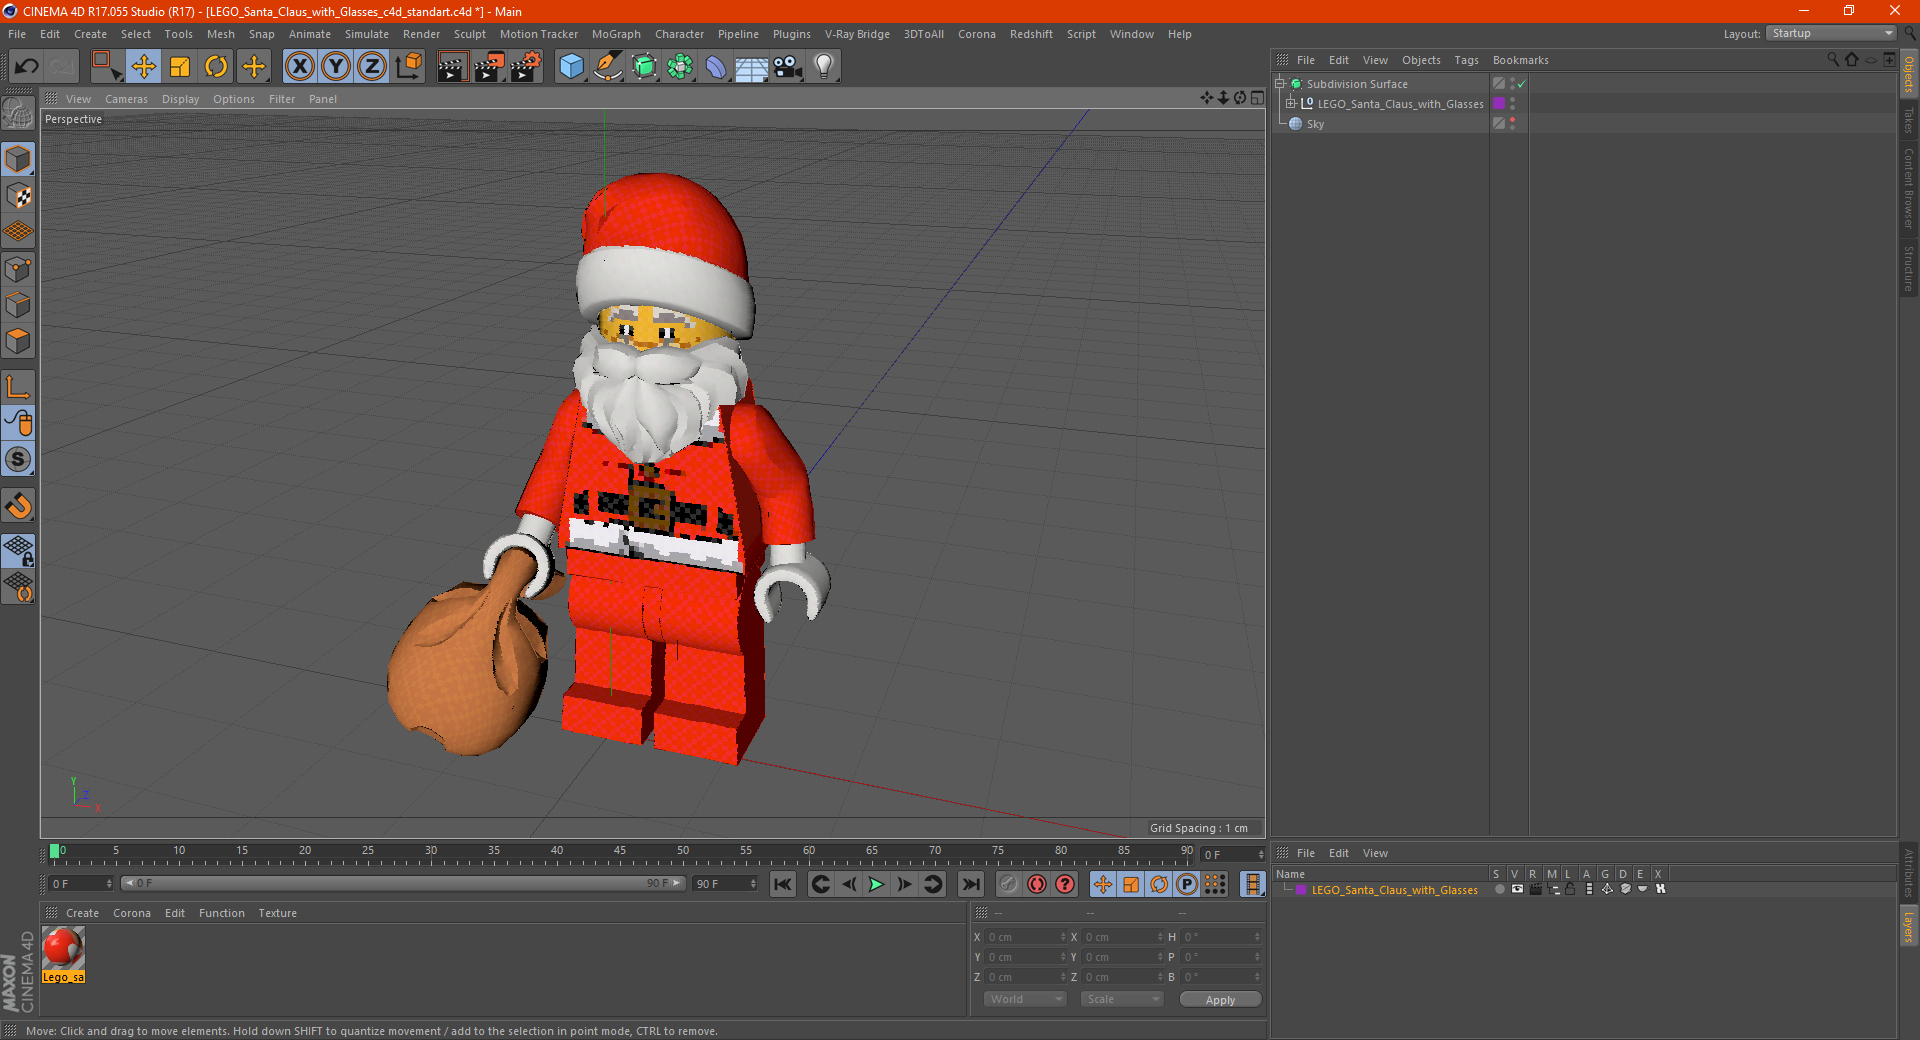This screenshot has width=1920, height=1040.
Task: Activate the Scale tool
Action: pyautogui.click(x=180, y=67)
